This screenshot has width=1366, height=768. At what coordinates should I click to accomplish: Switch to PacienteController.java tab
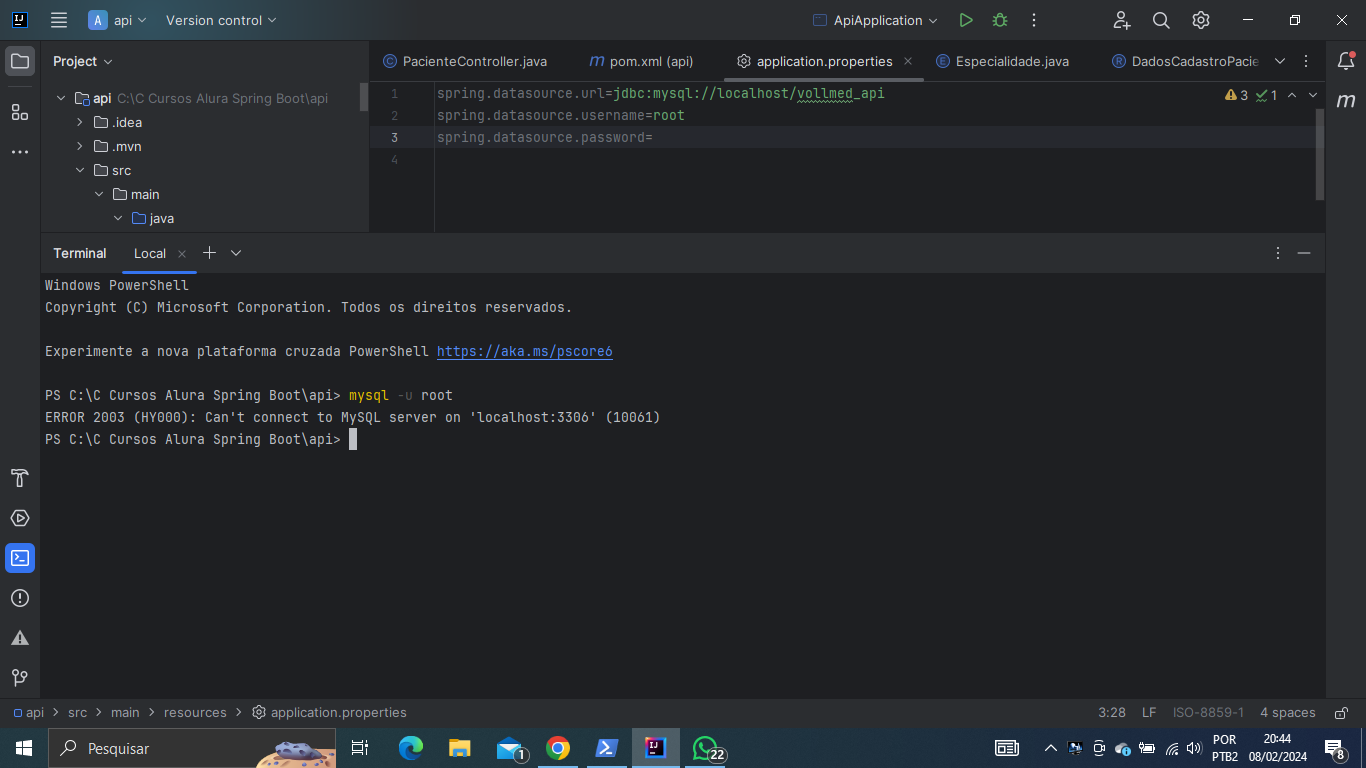[x=465, y=61]
